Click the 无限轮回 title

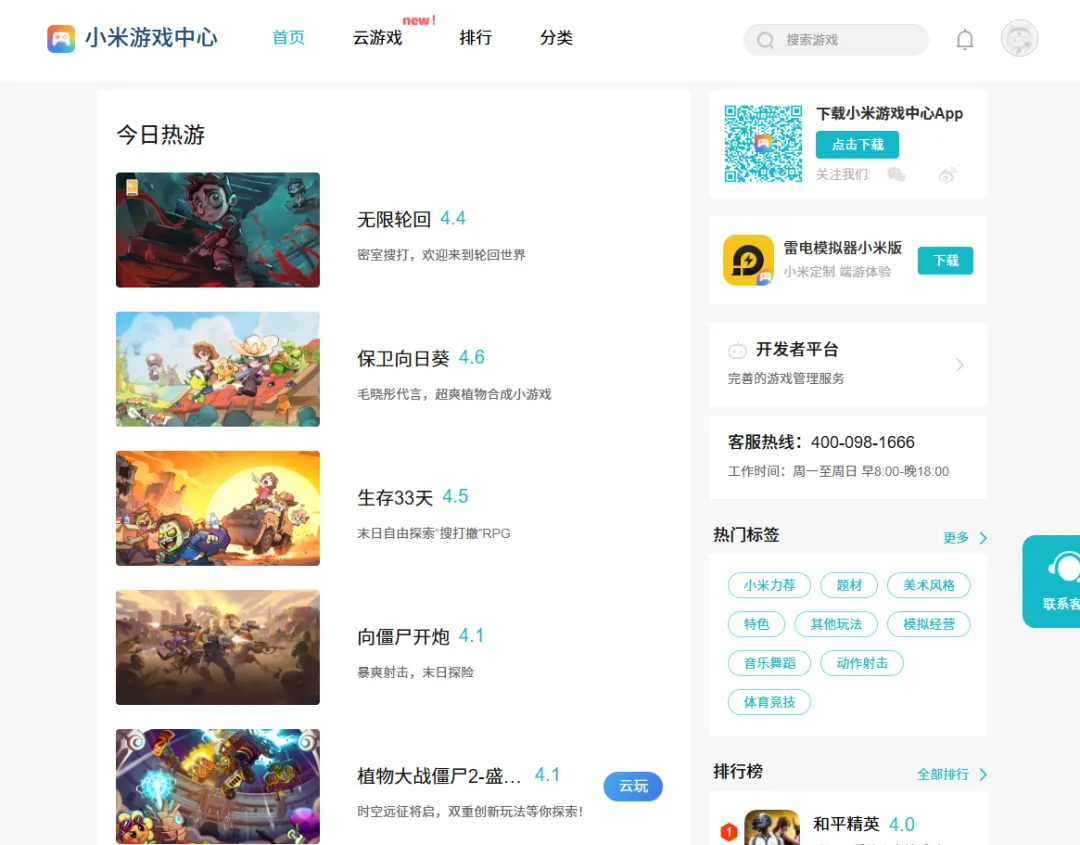[x=394, y=219]
